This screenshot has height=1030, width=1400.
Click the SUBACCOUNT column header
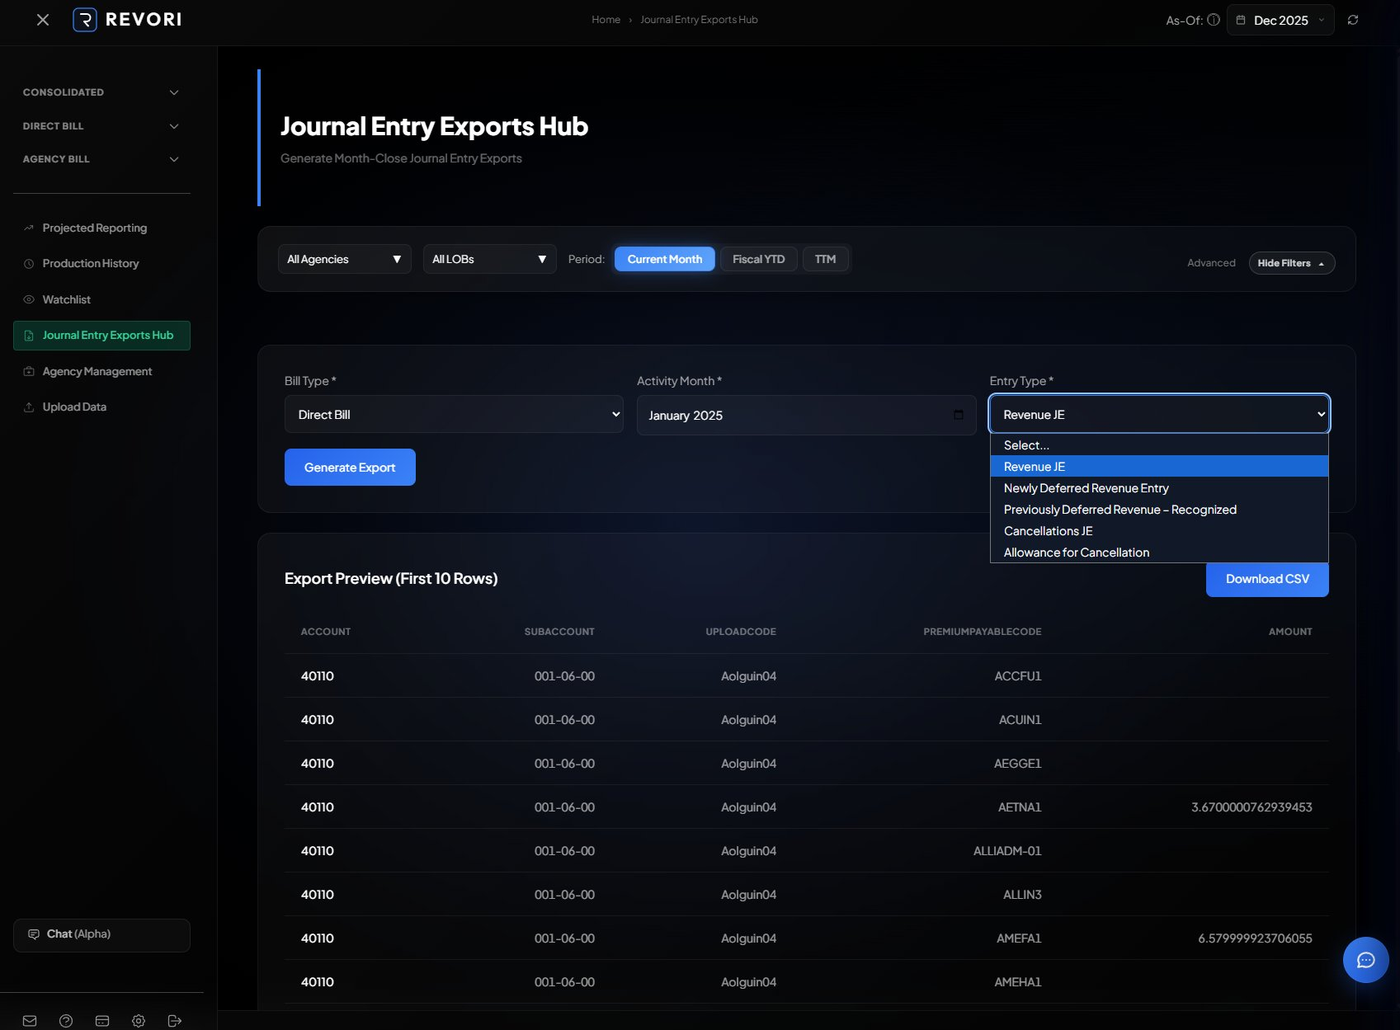[x=559, y=632]
